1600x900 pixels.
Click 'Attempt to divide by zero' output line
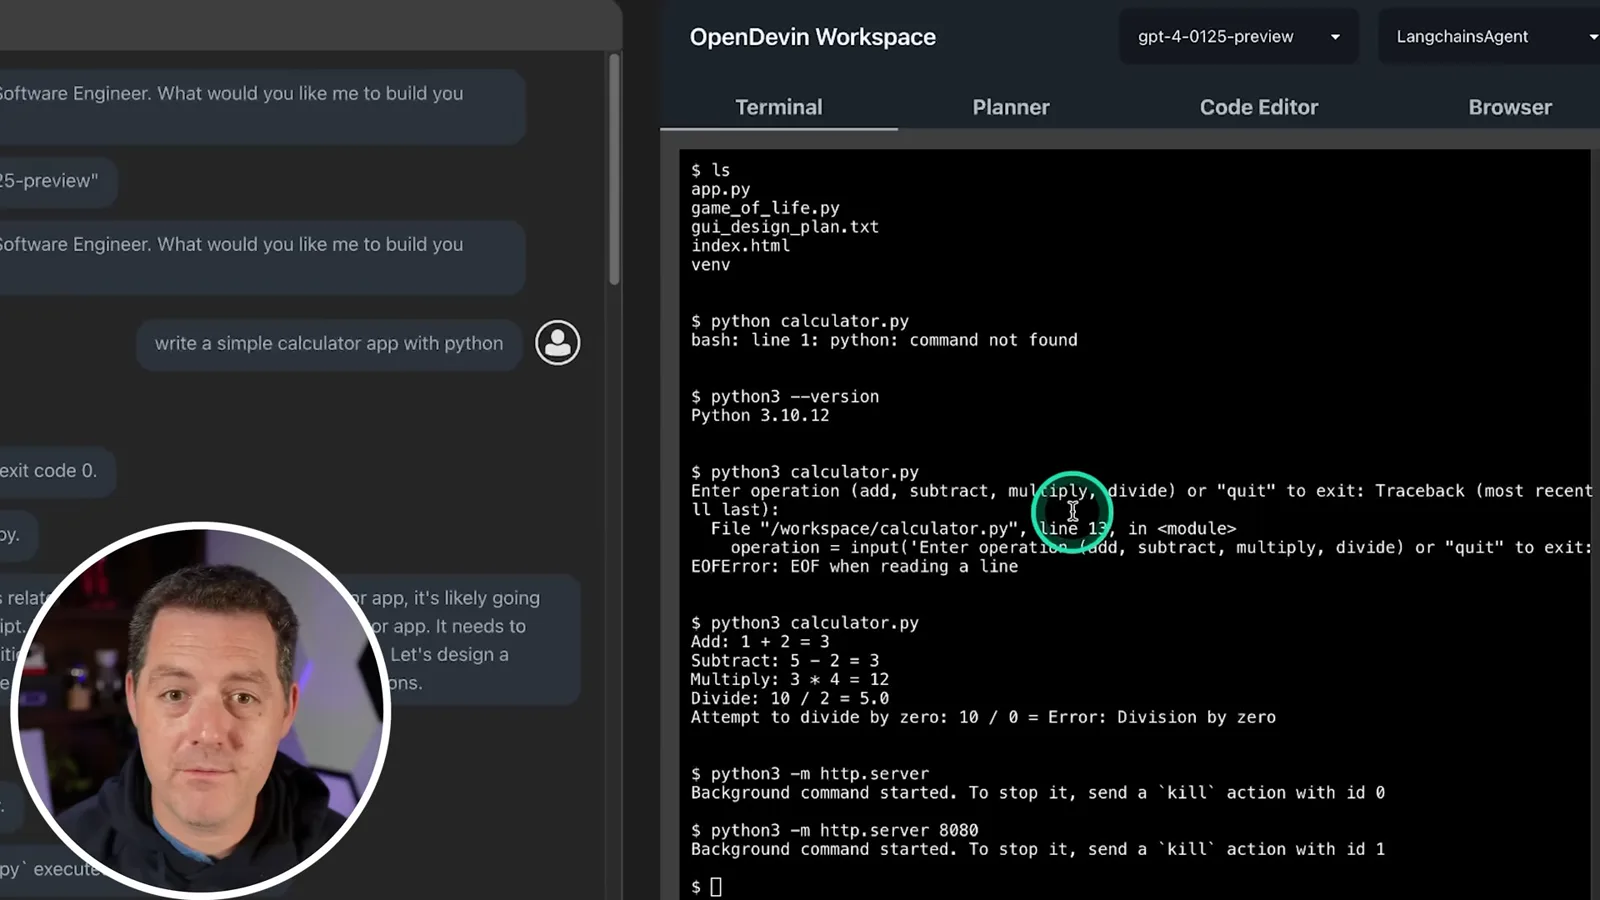pyautogui.click(x=983, y=718)
